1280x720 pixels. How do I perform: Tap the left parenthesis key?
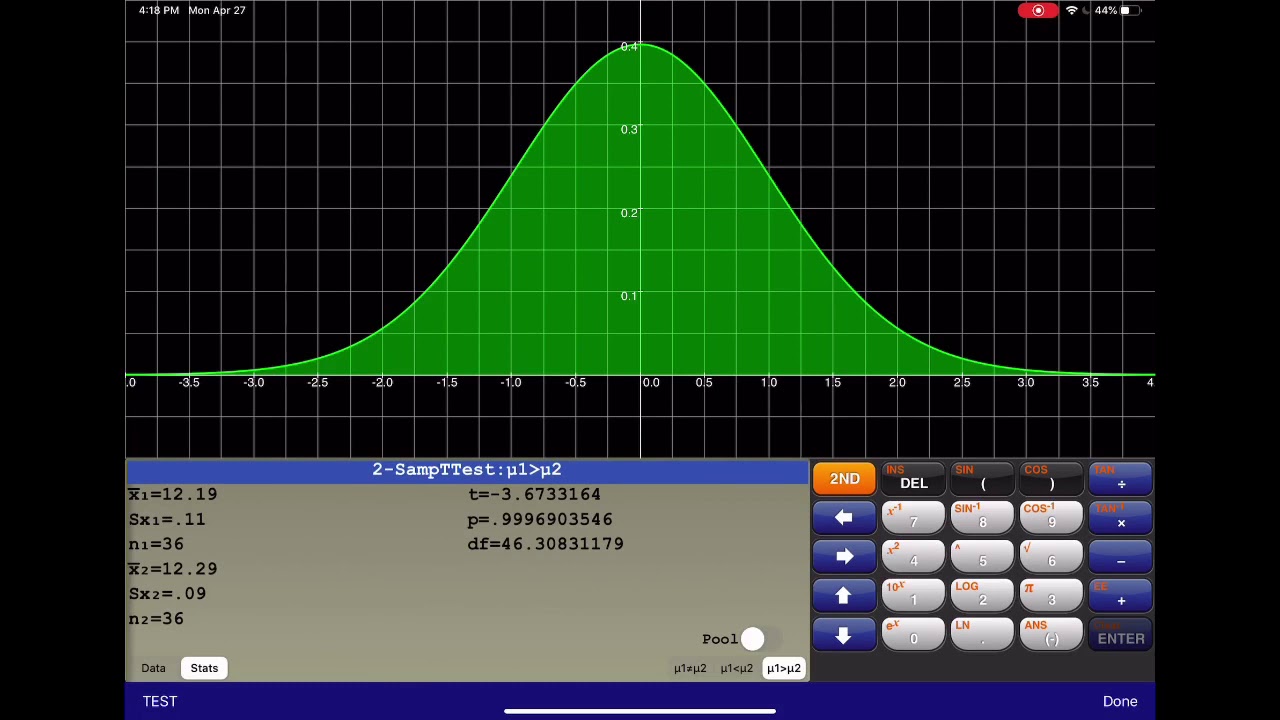(x=982, y=479)
